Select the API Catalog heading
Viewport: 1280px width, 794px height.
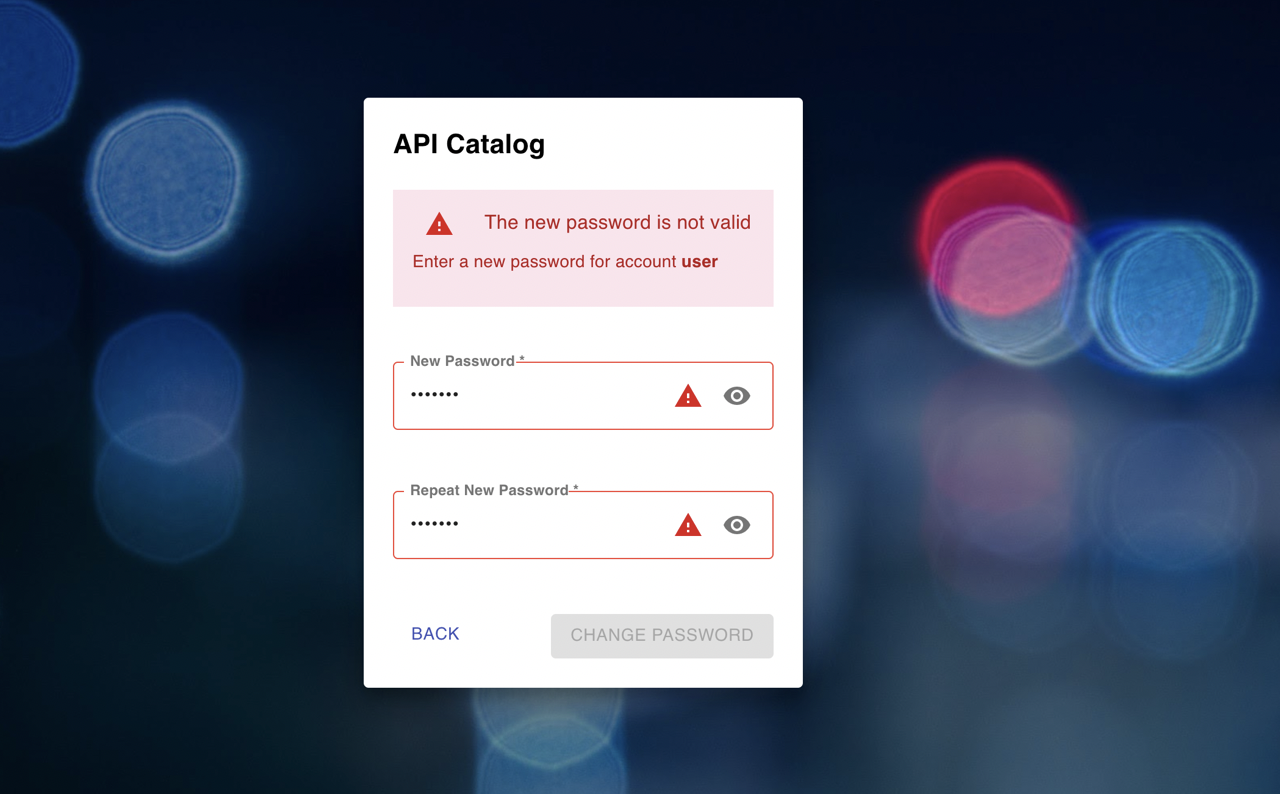click(469, 144)
